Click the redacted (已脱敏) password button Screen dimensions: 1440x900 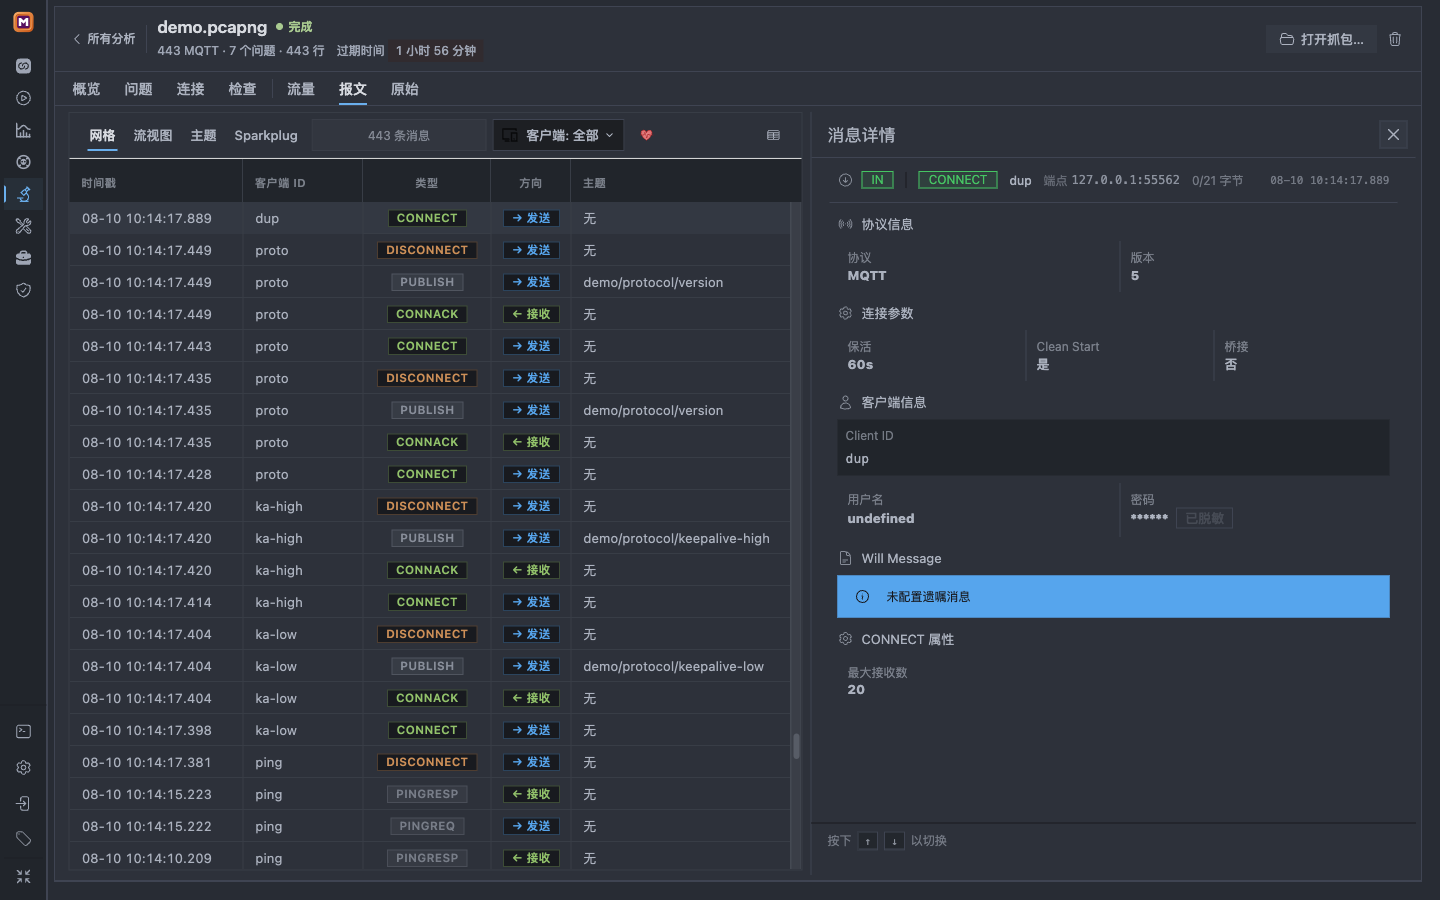(x=1204, y=518)
